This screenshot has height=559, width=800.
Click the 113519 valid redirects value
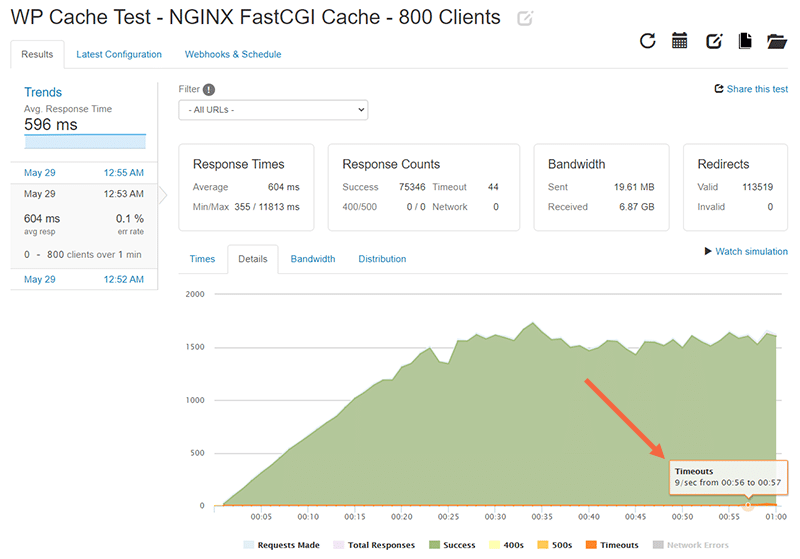[757, 187]
